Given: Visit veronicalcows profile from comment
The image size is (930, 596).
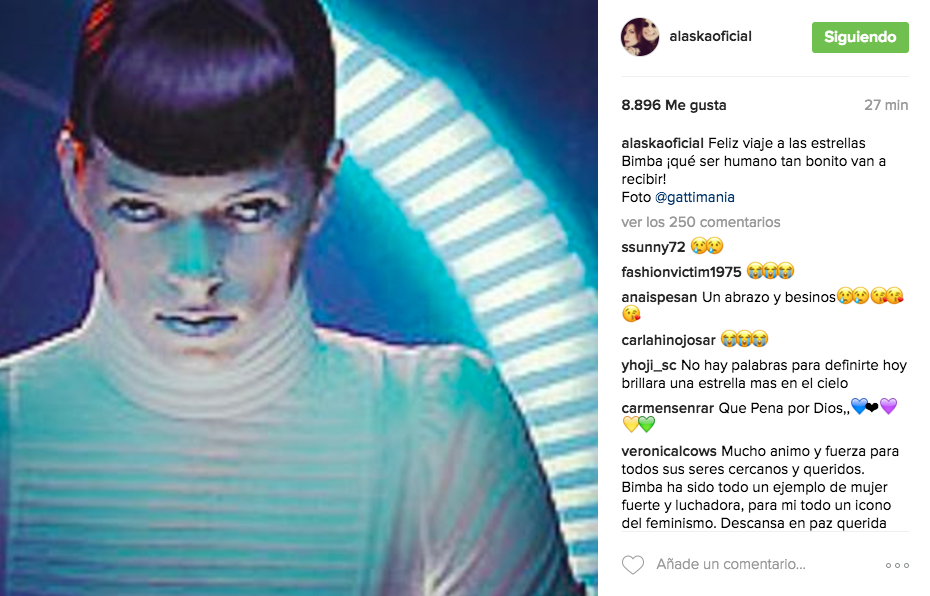Looking at the screenshot, I should (668, 451).
